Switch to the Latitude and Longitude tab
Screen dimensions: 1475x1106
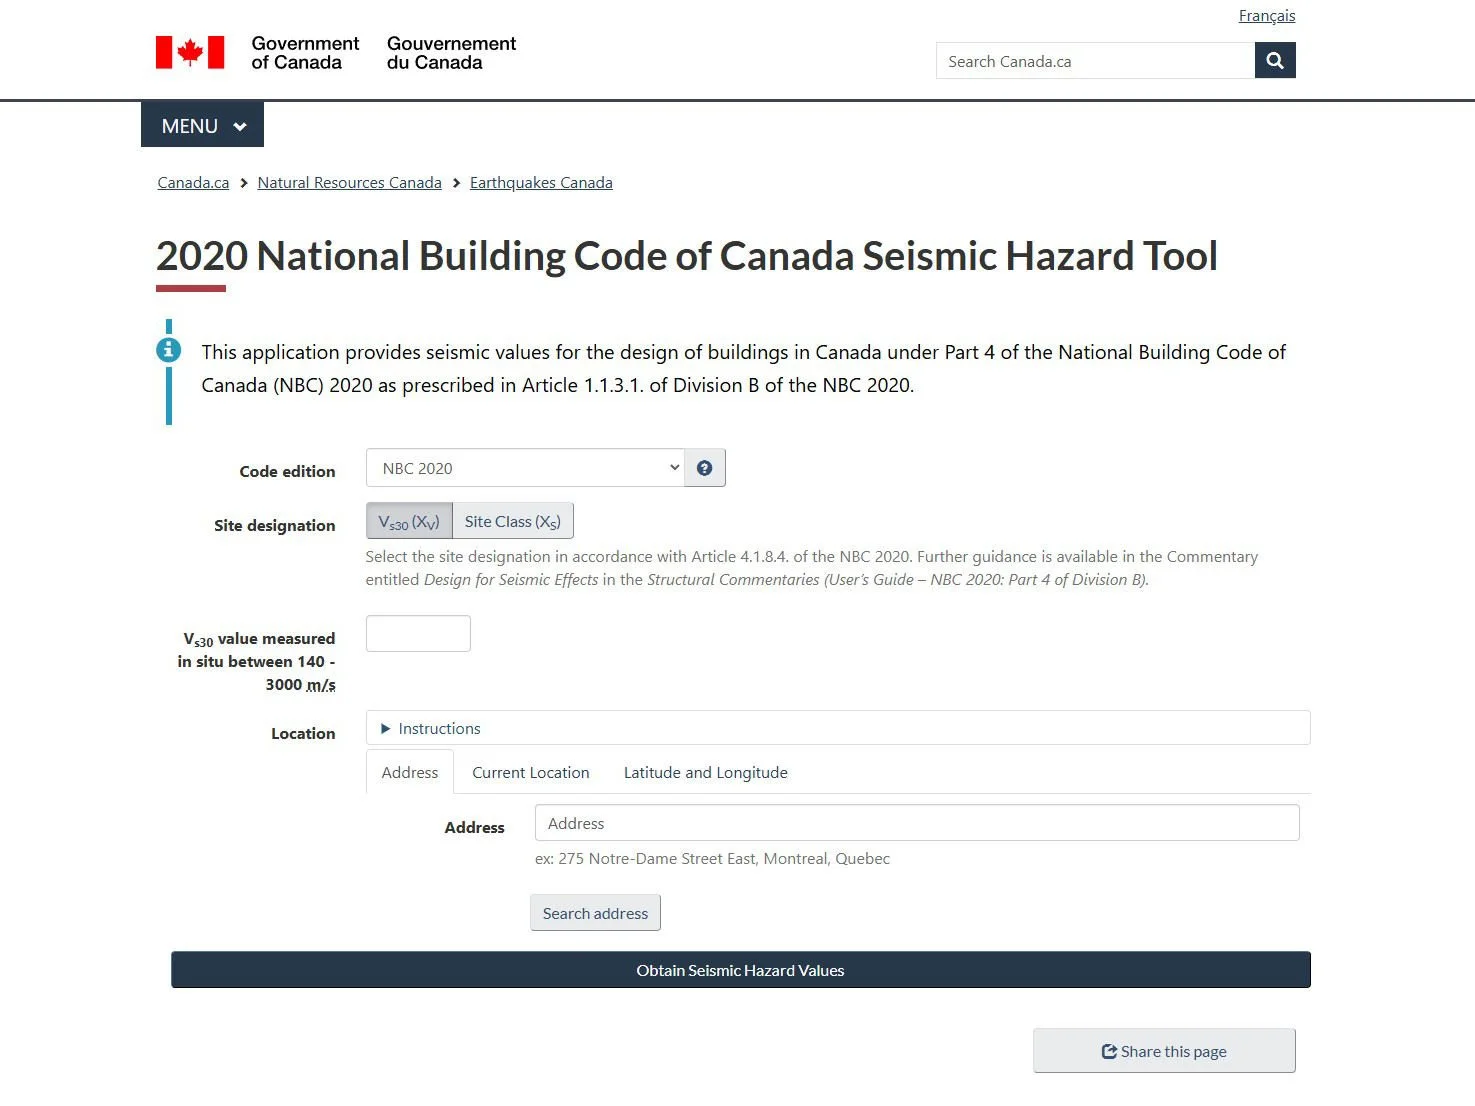(706, 772)
